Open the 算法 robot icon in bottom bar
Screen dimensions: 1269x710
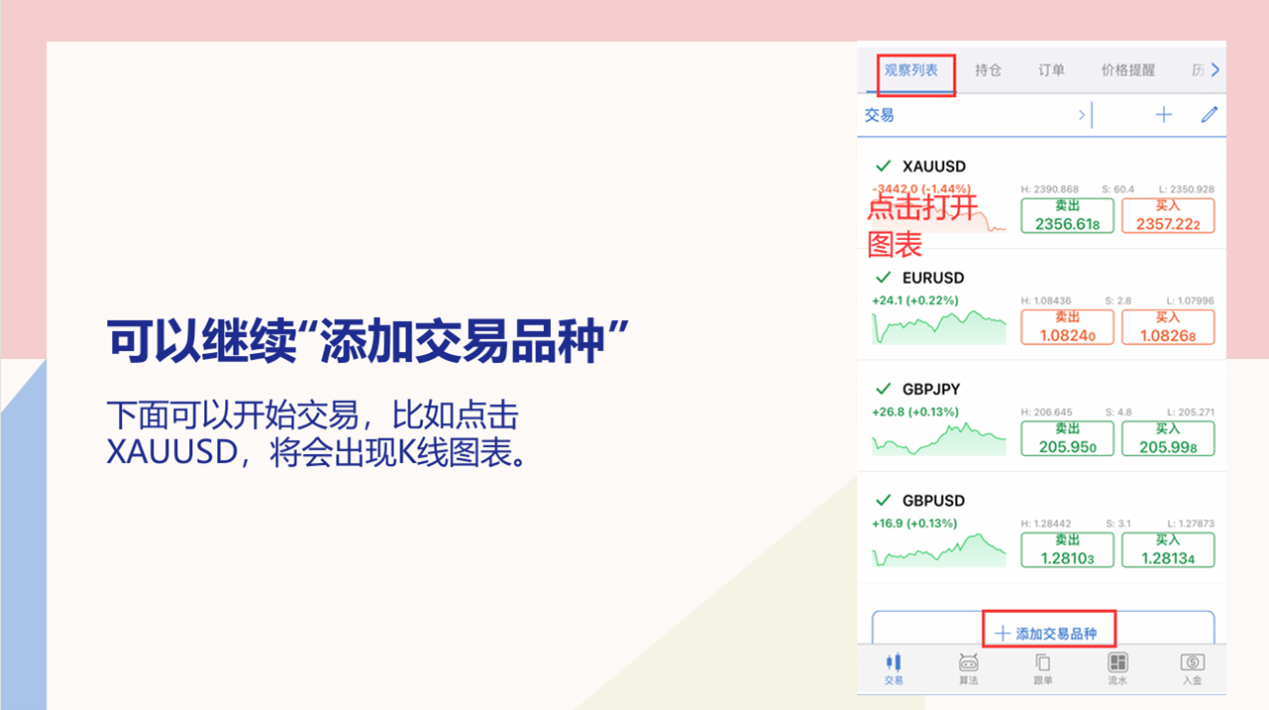pos(968,663)
